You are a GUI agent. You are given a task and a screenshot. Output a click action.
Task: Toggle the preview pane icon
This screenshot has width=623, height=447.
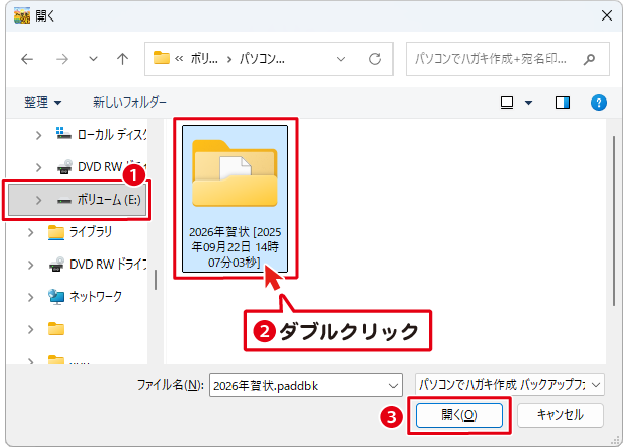(563, 102)
